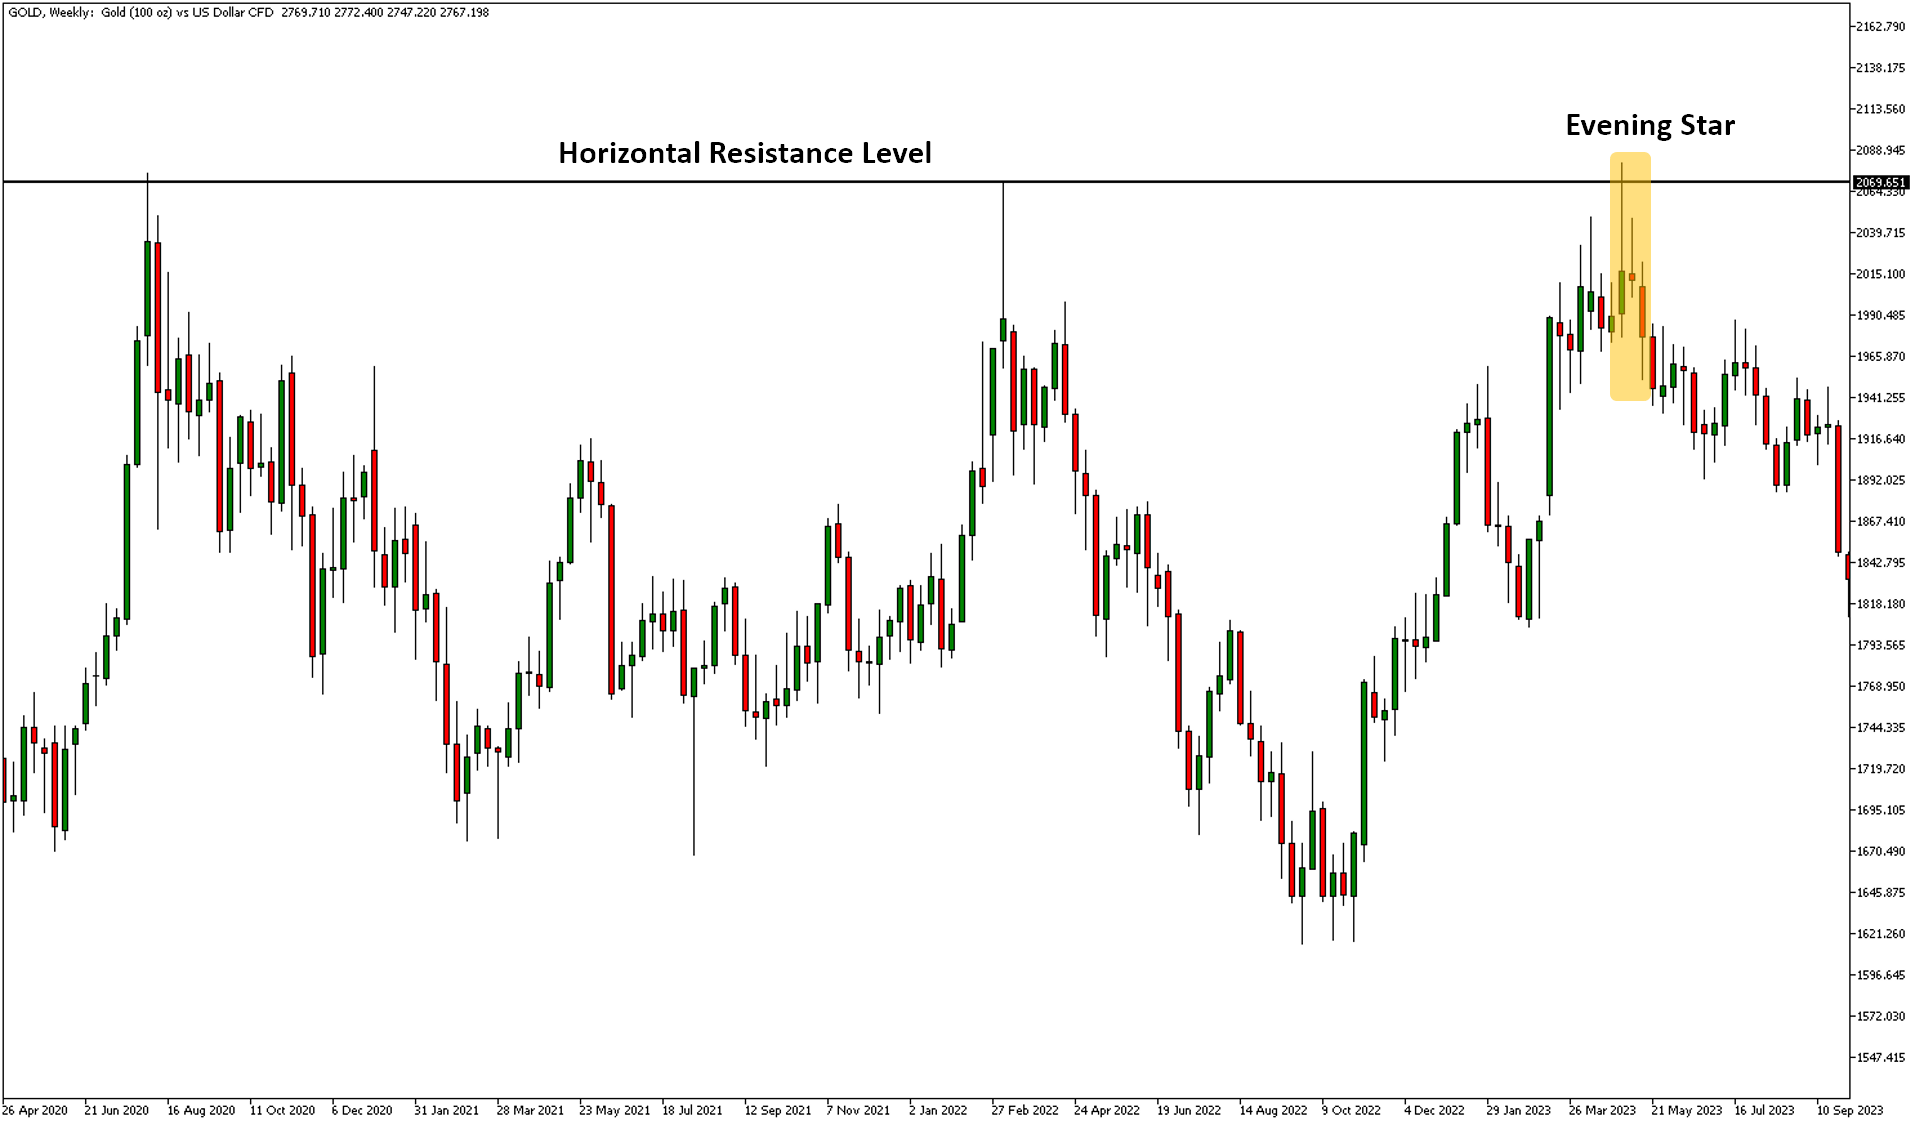Click the 24 Apr 2022 date label
Image resolution: width=1924 pixels, height=1125 pixels.
tap(1107, 1110)
